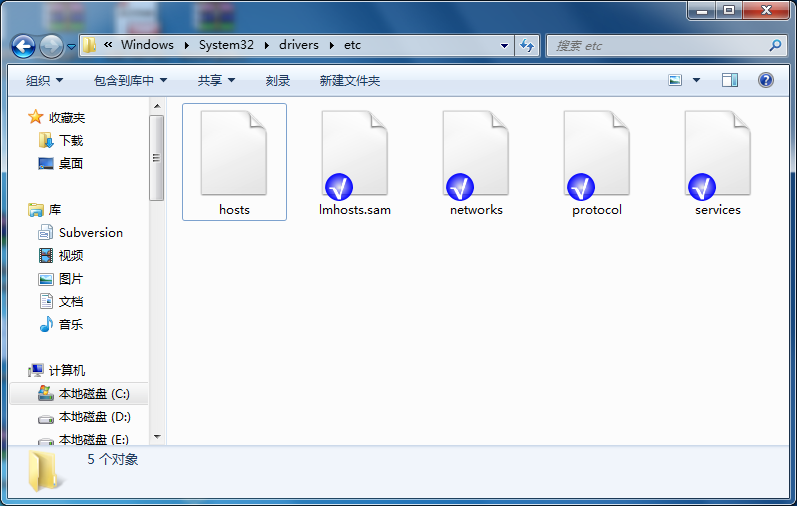Click the services file name label

pos(718,210)
